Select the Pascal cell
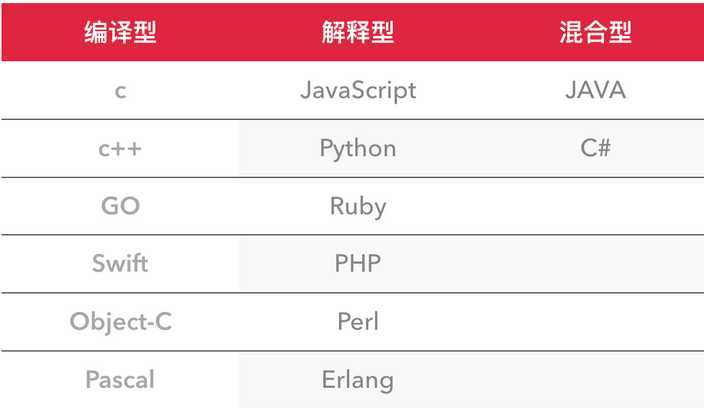Screen dimensions: 704x408 [x=120, y=380]
